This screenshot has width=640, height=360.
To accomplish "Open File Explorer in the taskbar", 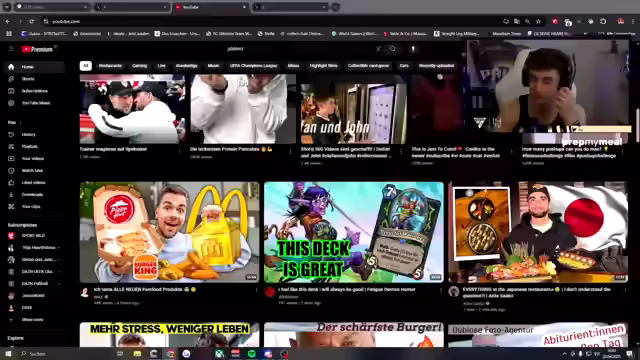I will [137, 353].
